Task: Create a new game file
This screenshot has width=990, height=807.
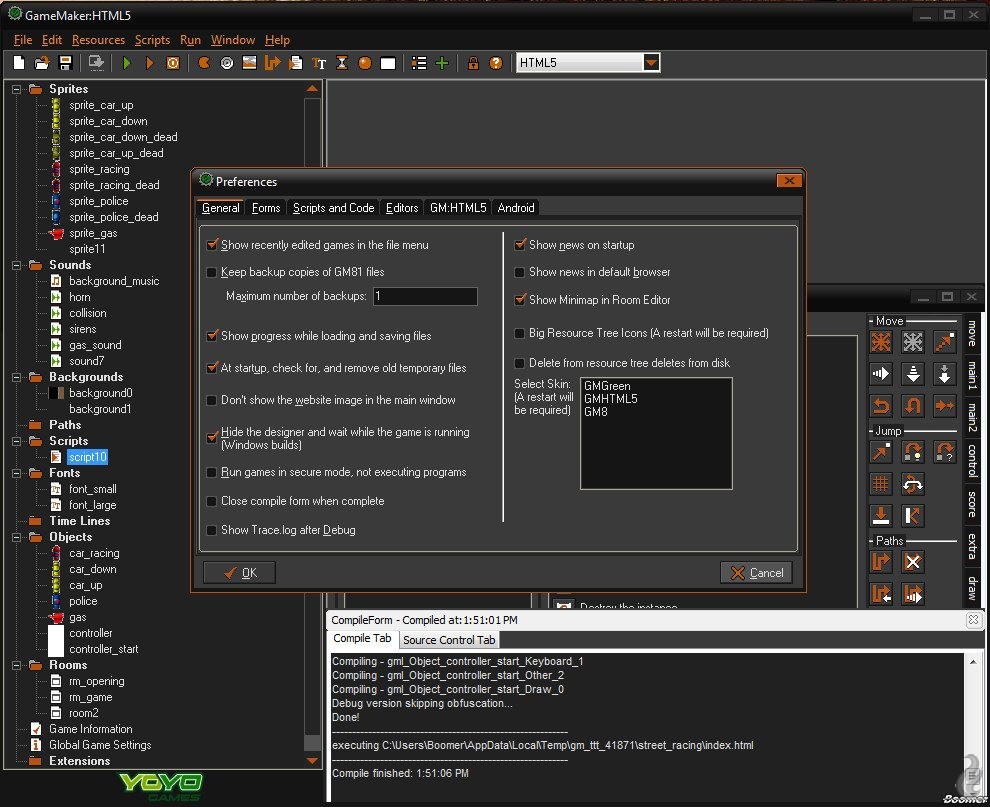Action: [x=19, y=63]
